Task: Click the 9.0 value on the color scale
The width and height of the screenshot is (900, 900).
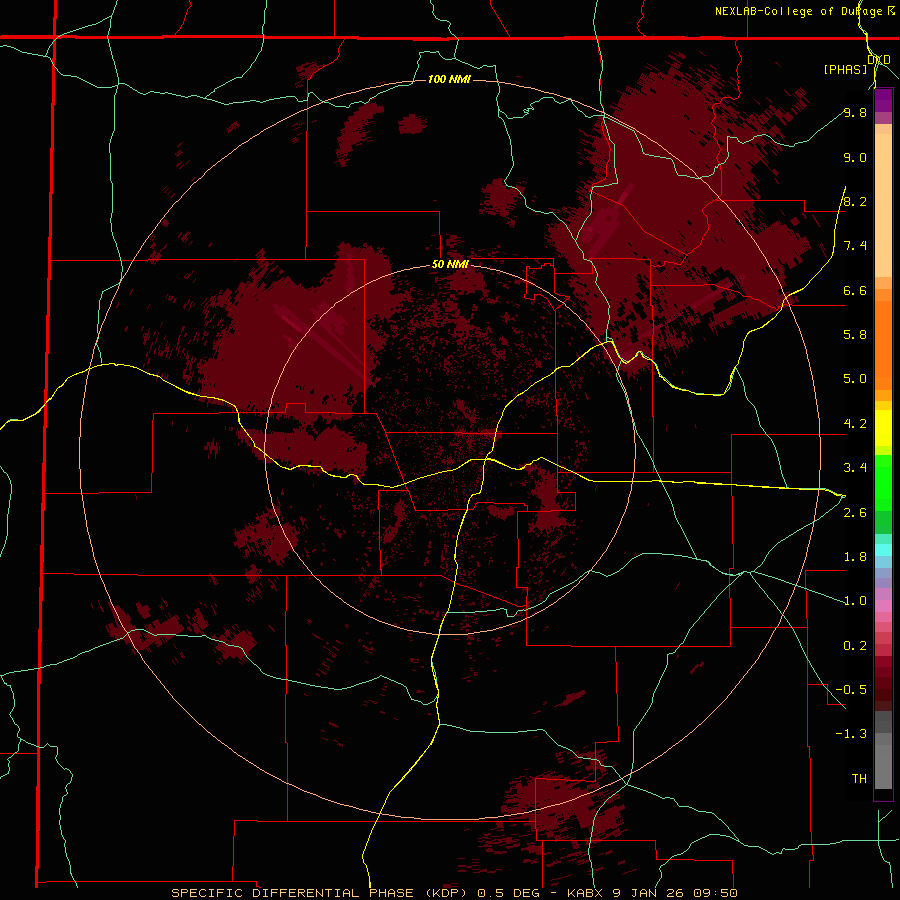Action: pos(855,157)
